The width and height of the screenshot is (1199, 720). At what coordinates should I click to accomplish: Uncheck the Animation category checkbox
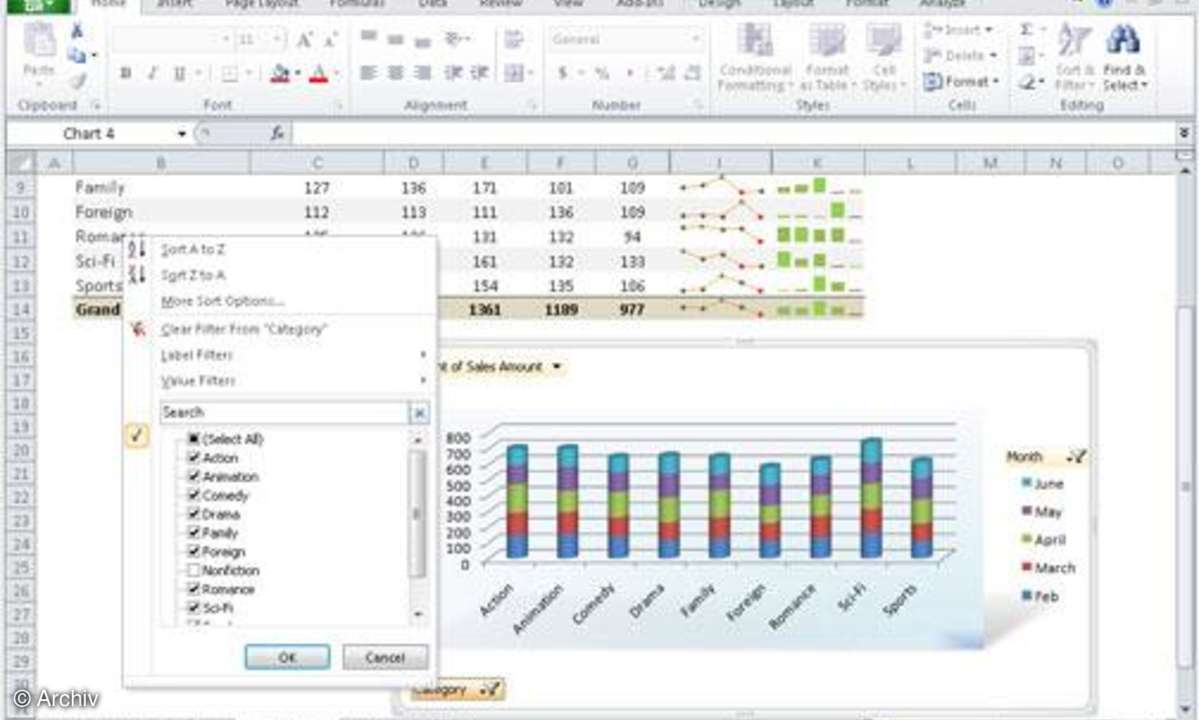click(x=193, y=476)
